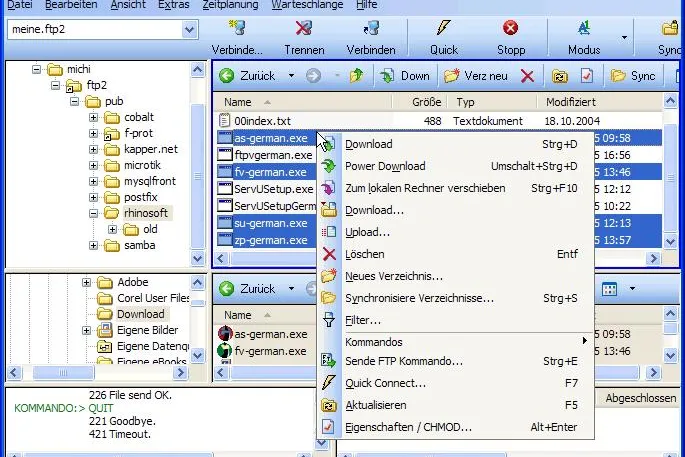
Task: Open the Modus dropdown arrow
Action: pyautogui.click(x=624, y=38)
